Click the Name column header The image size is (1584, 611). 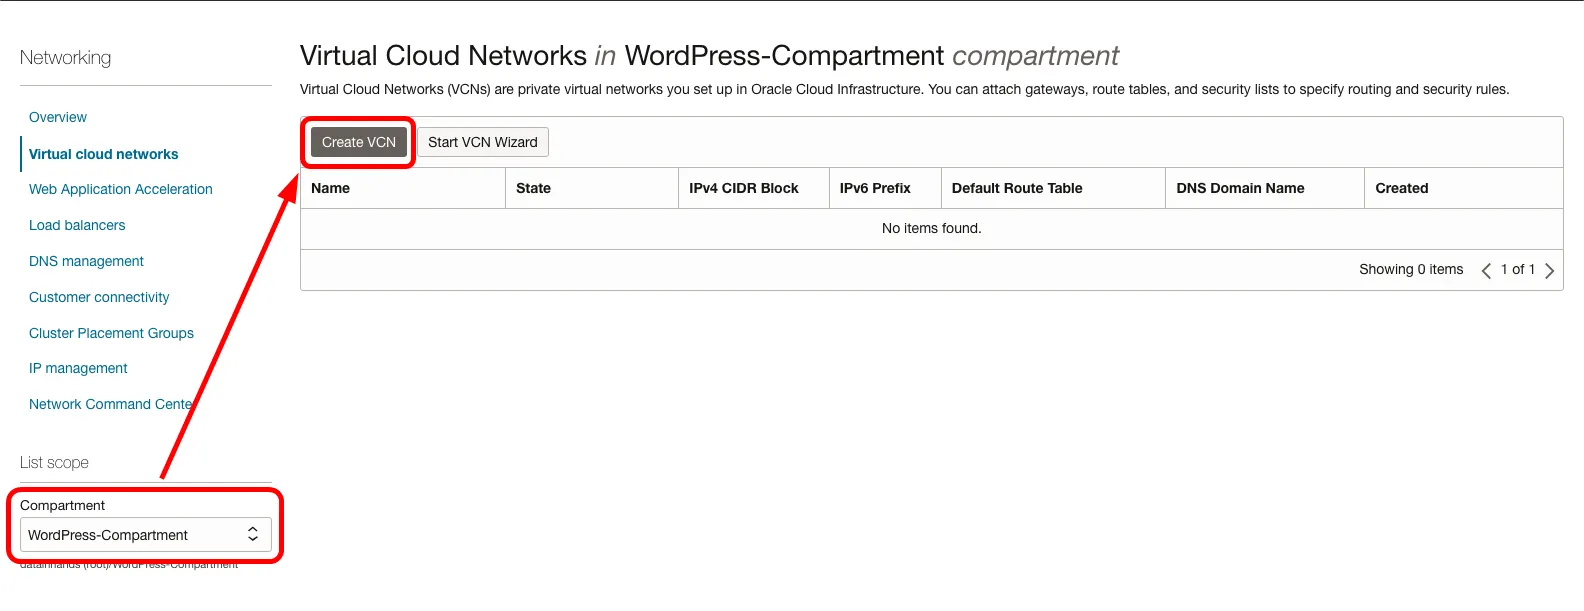click(331, 188)
